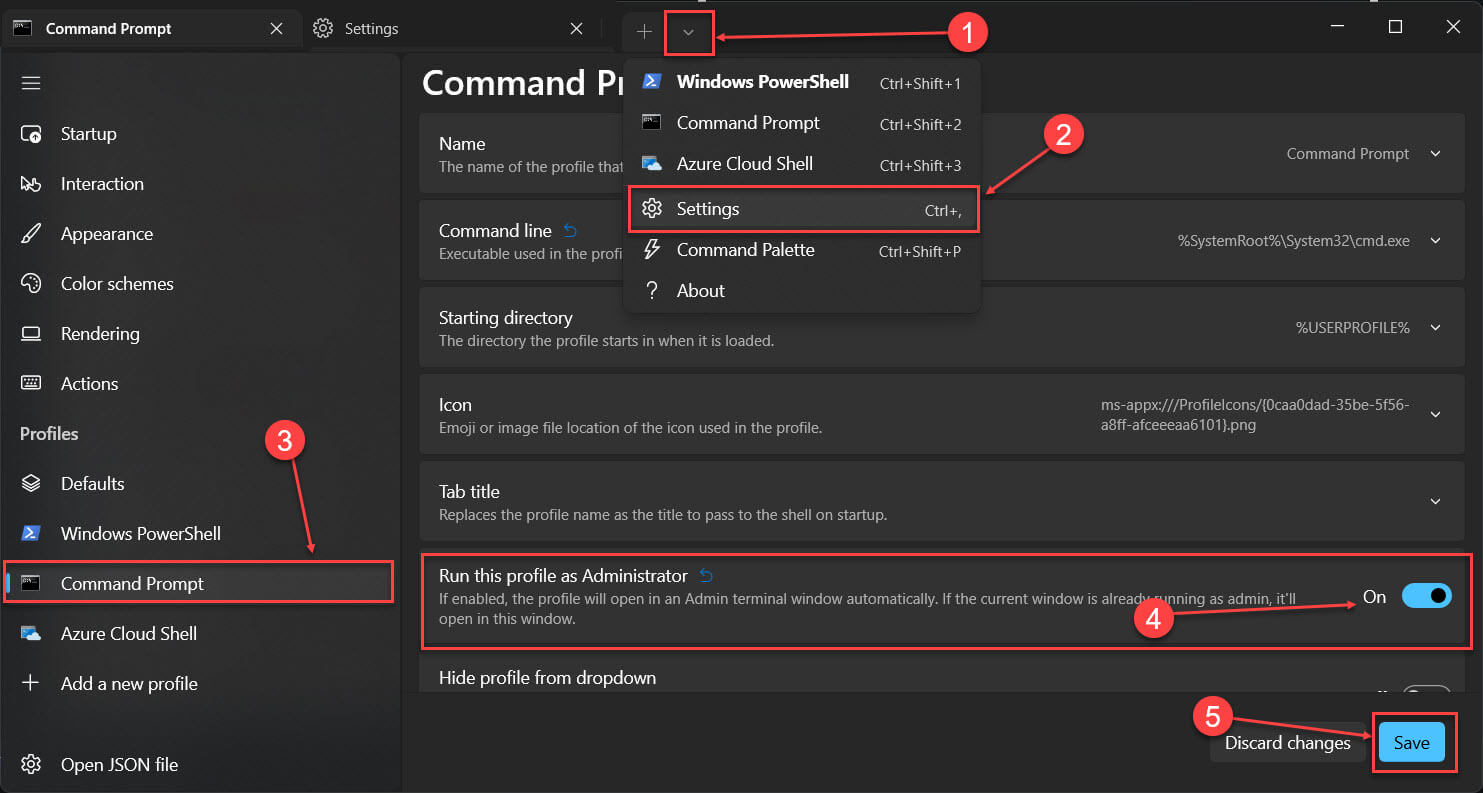Click the PowerShell icon in dropdown menu

pos(652,82)
